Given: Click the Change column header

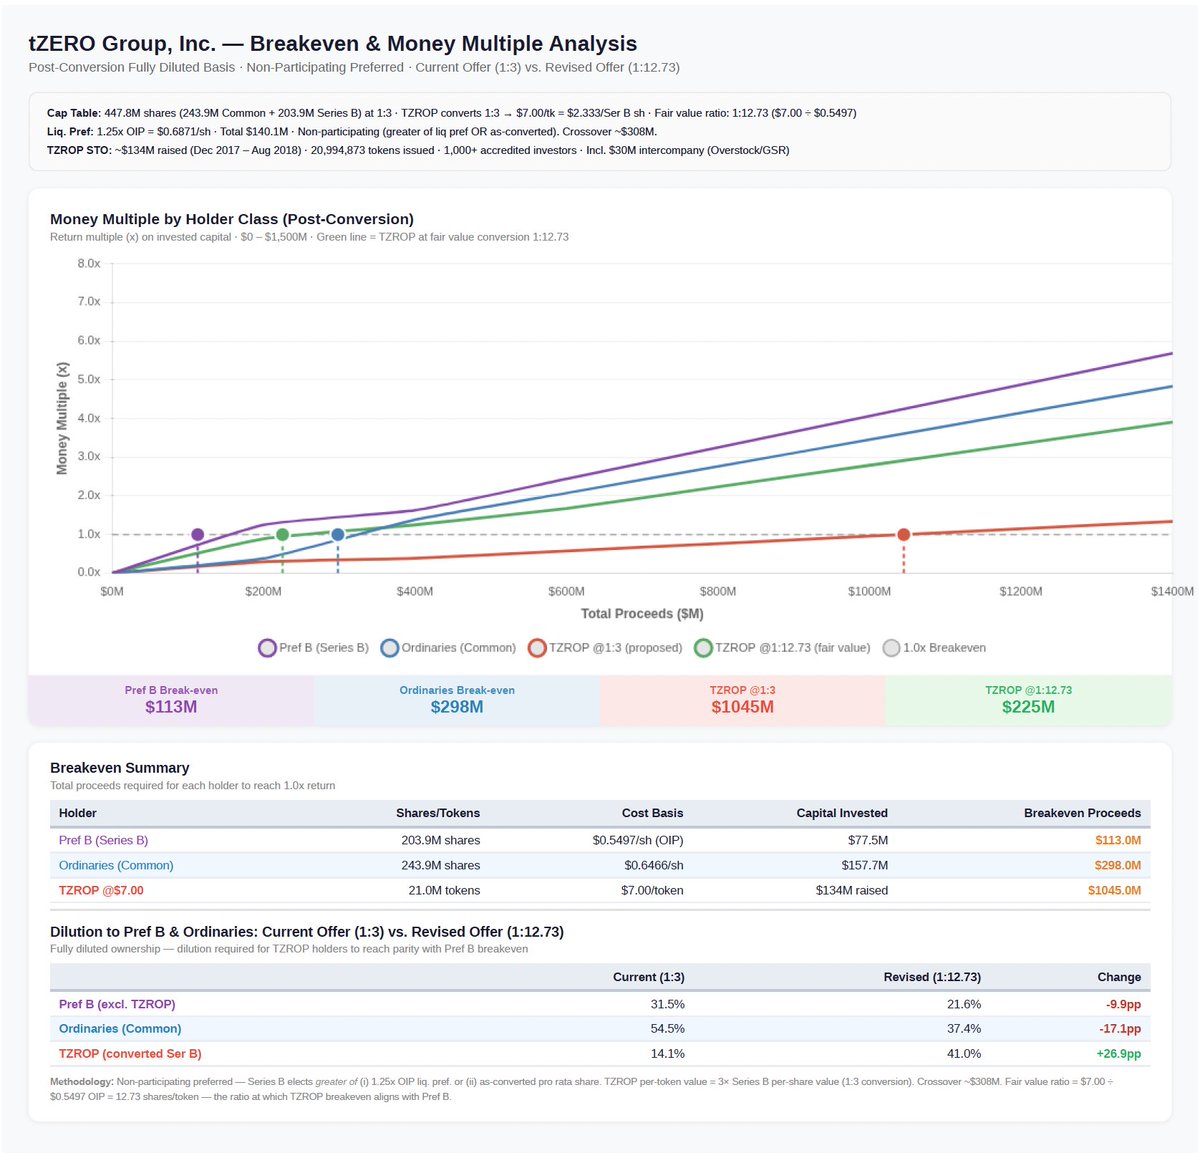Looking at the screenshot, I should tap(1119, 977).
